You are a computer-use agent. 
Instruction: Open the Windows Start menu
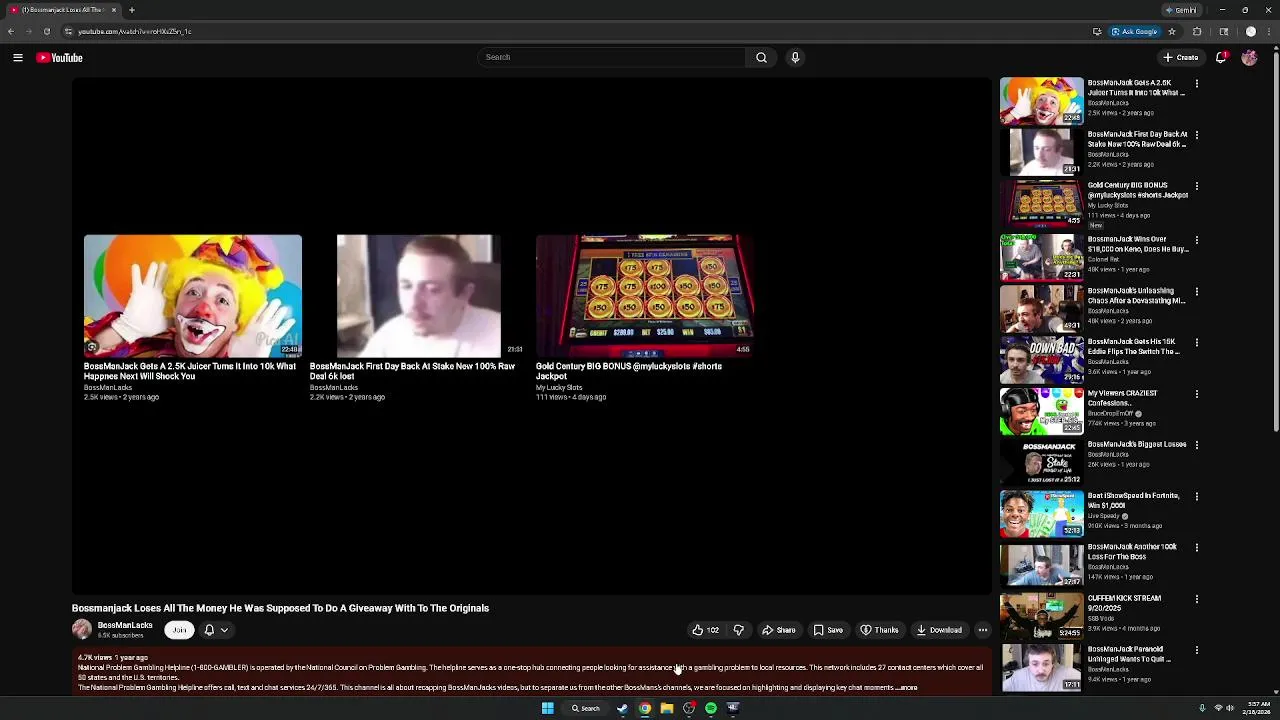coord(547,708)
